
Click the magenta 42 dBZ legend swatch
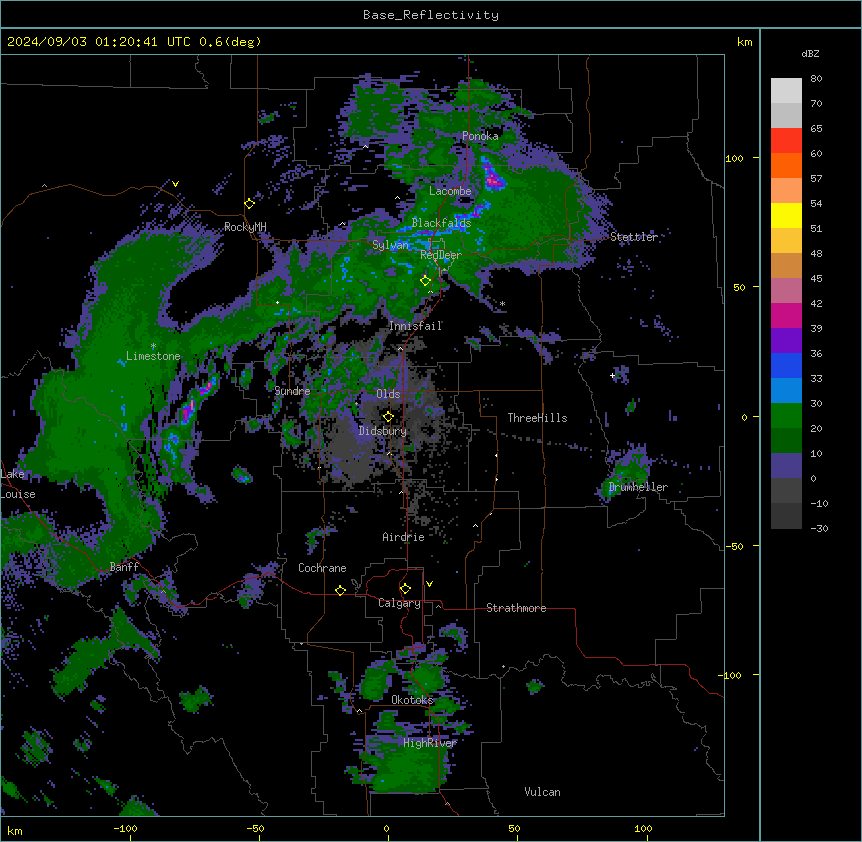click(x=786, y=315)
